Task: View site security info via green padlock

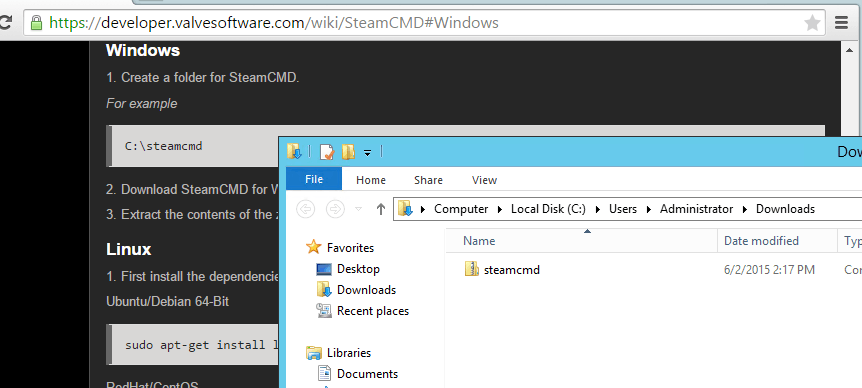Action: pyautogui.click(x=36, y=23)
